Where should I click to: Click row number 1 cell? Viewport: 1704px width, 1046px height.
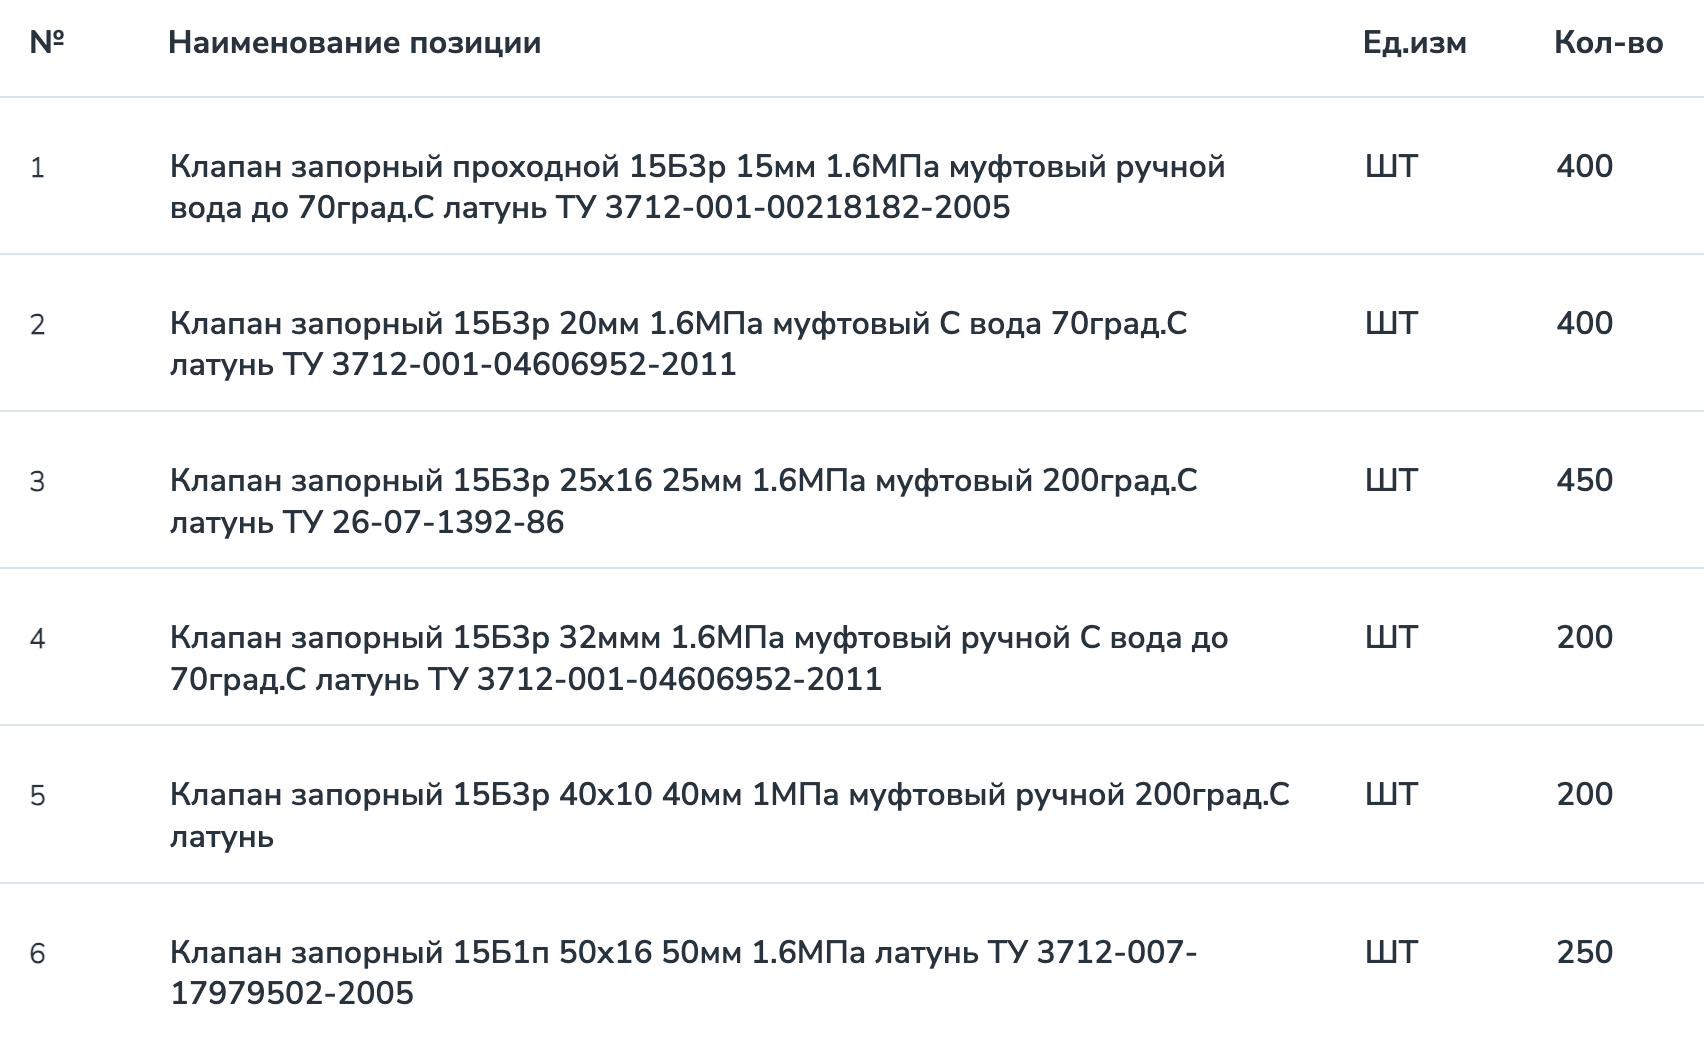point(38,168)
